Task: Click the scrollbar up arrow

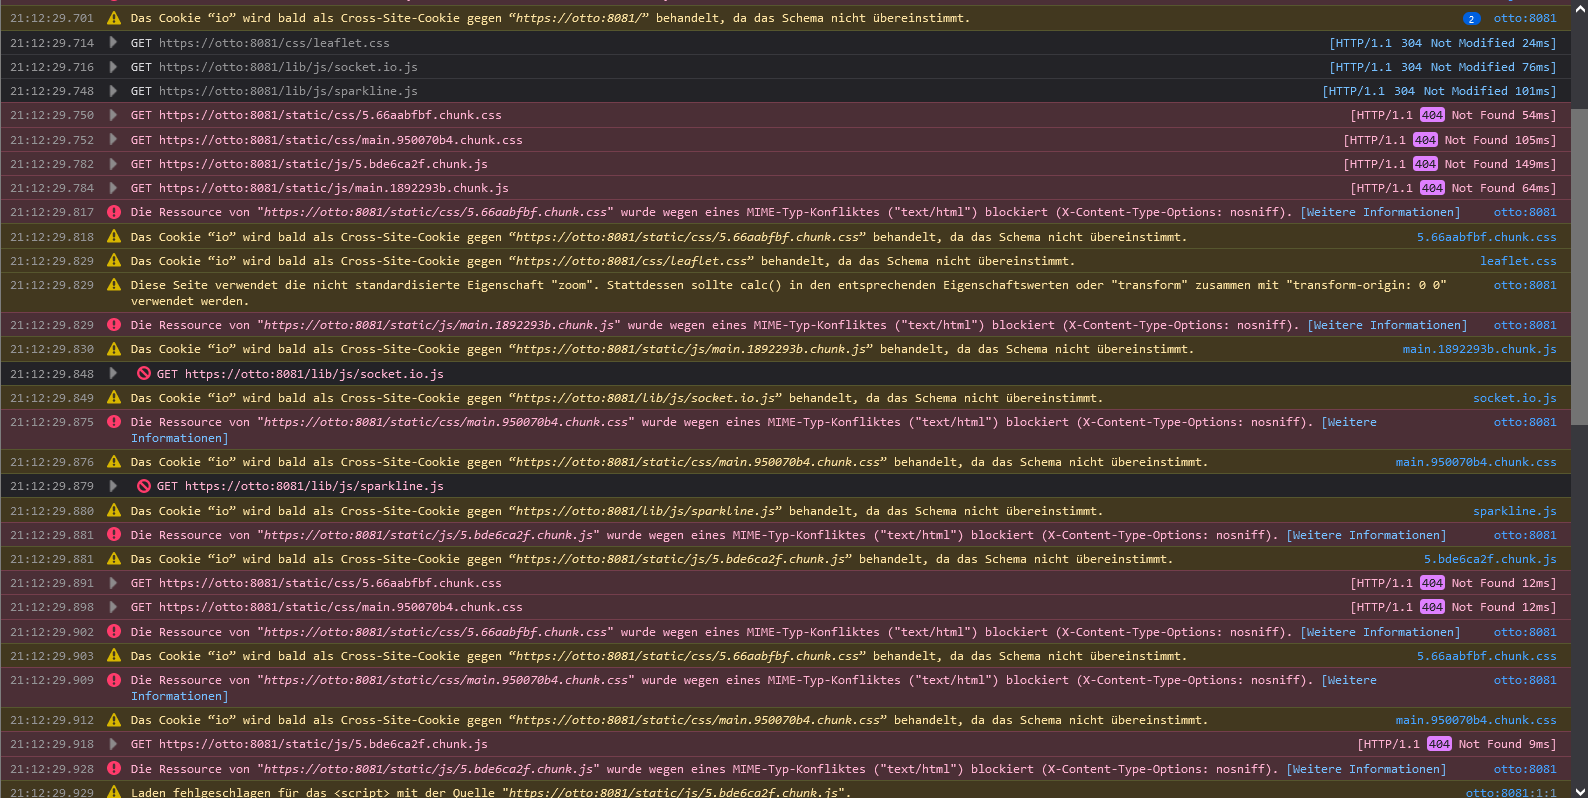Action: click(1579, 7)
